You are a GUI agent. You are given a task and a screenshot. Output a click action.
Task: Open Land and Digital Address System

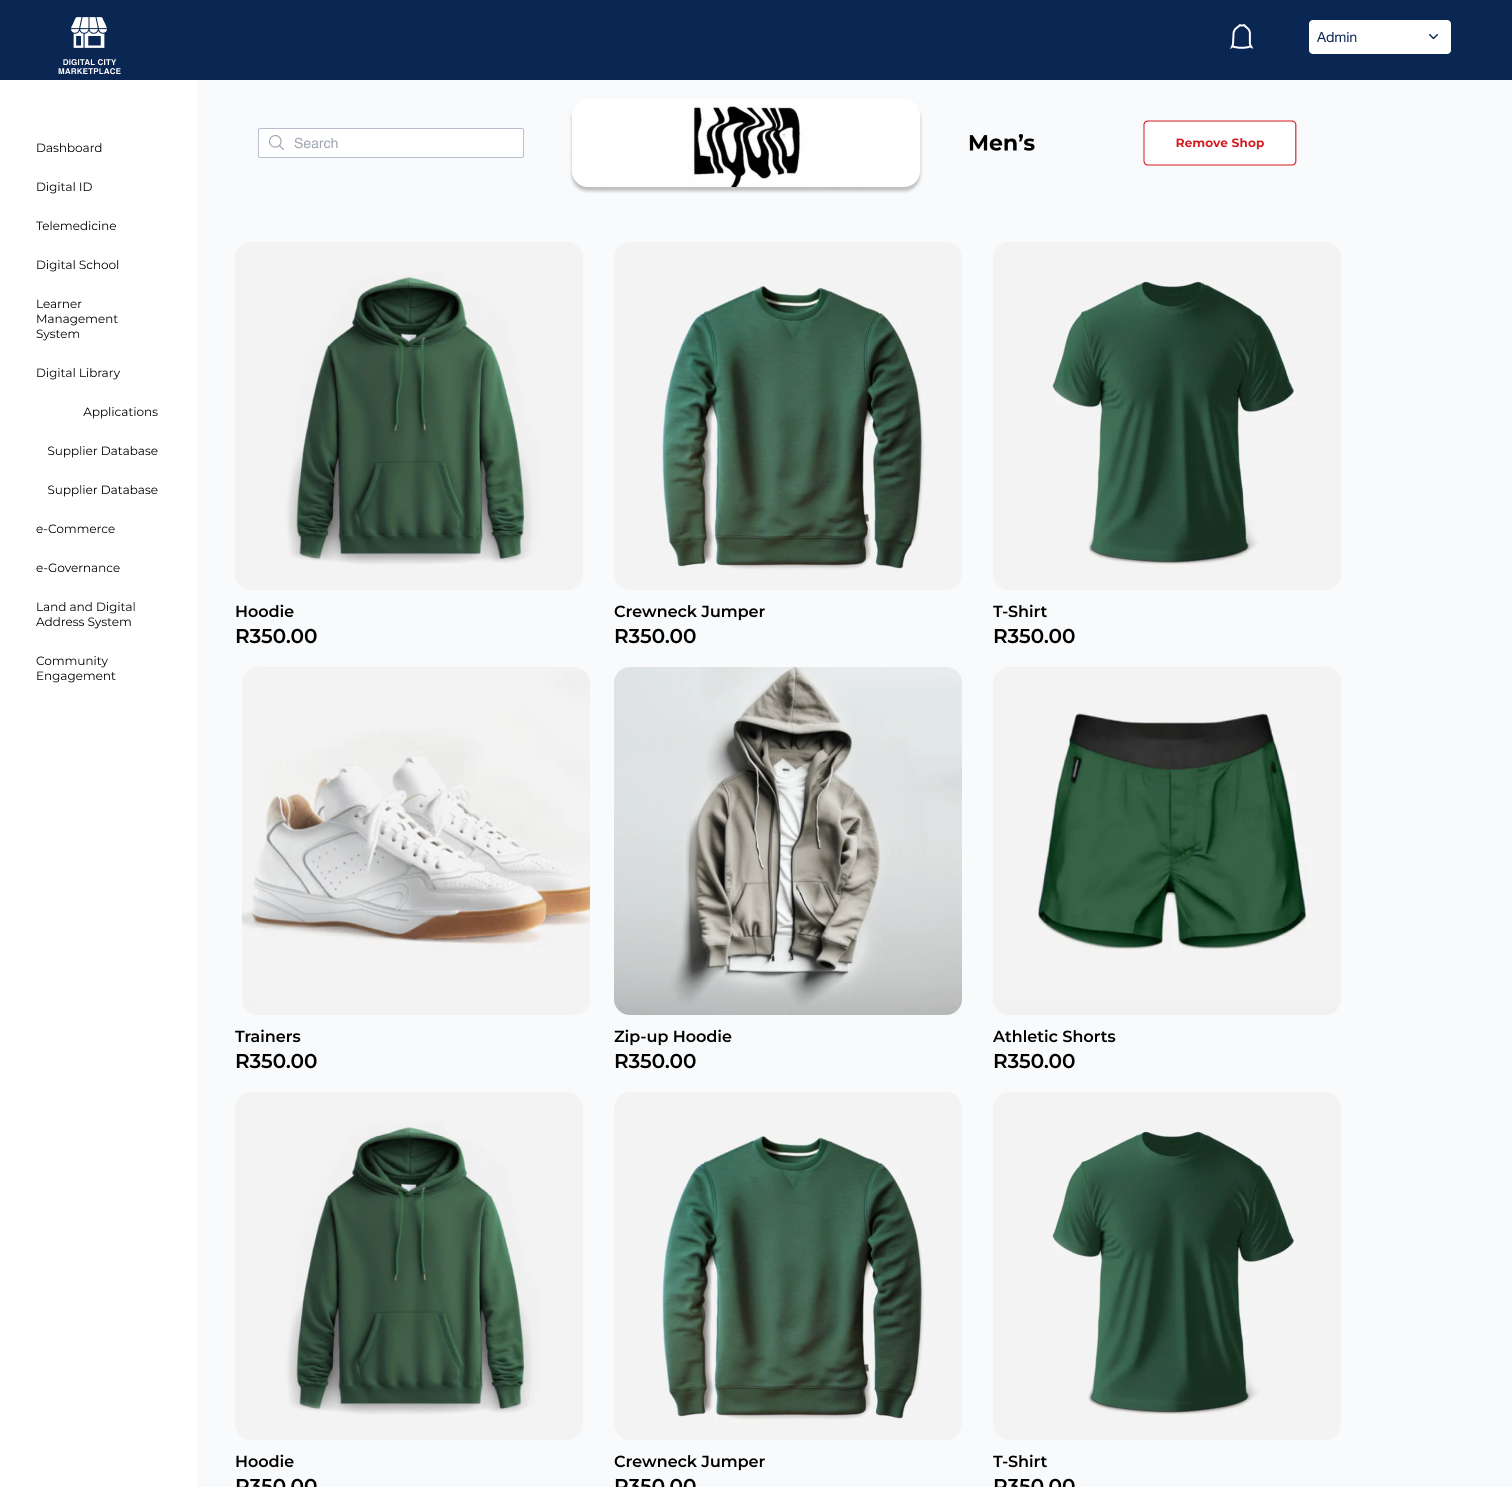pos(86,614)
